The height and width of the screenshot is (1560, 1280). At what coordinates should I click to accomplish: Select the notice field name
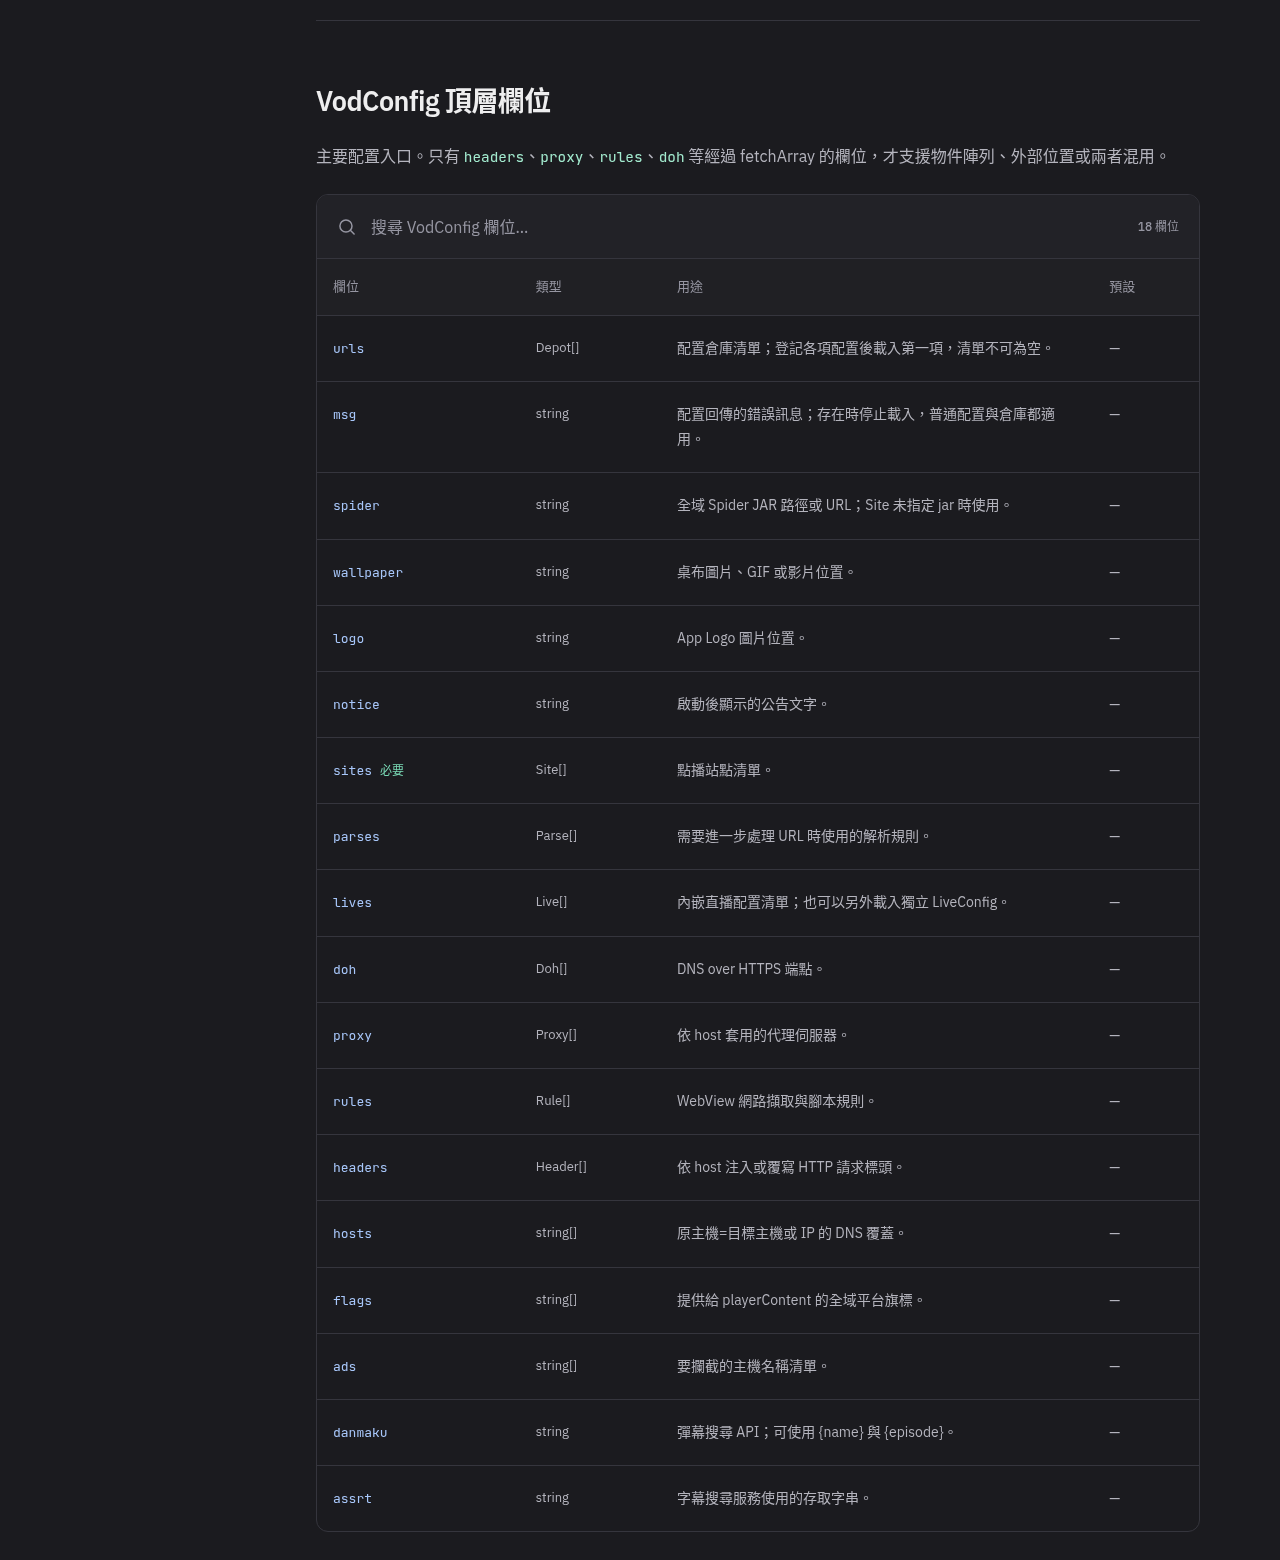pyautogui.click(x=356, y=705)
